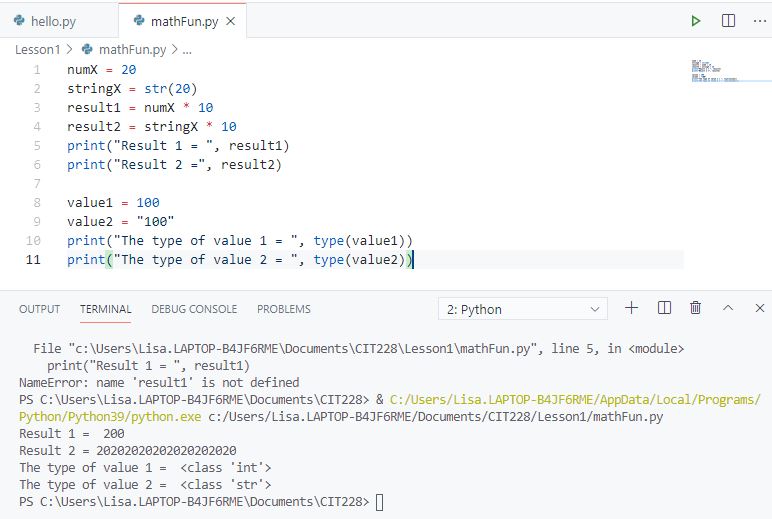
Task: Click the "<class 'int'>" terminal output line
Action: [x=145, y=468]
